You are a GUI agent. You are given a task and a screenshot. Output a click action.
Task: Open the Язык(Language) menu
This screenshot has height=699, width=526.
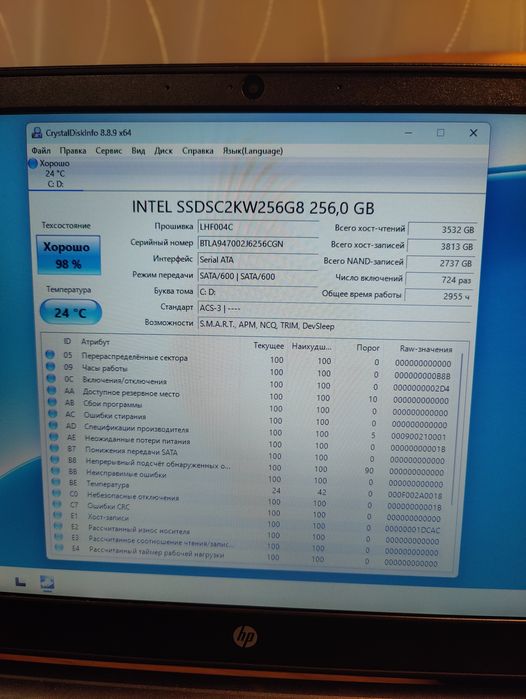pos(253,151)
